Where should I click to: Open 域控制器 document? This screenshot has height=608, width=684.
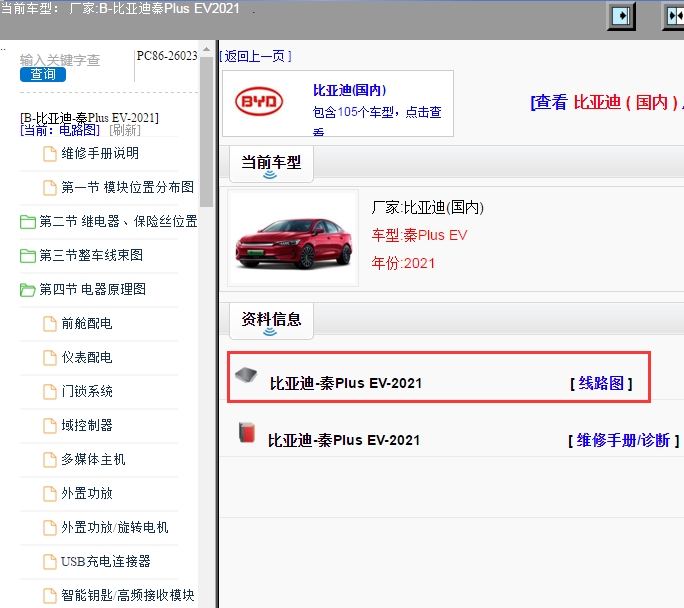(x=87, y=426)
